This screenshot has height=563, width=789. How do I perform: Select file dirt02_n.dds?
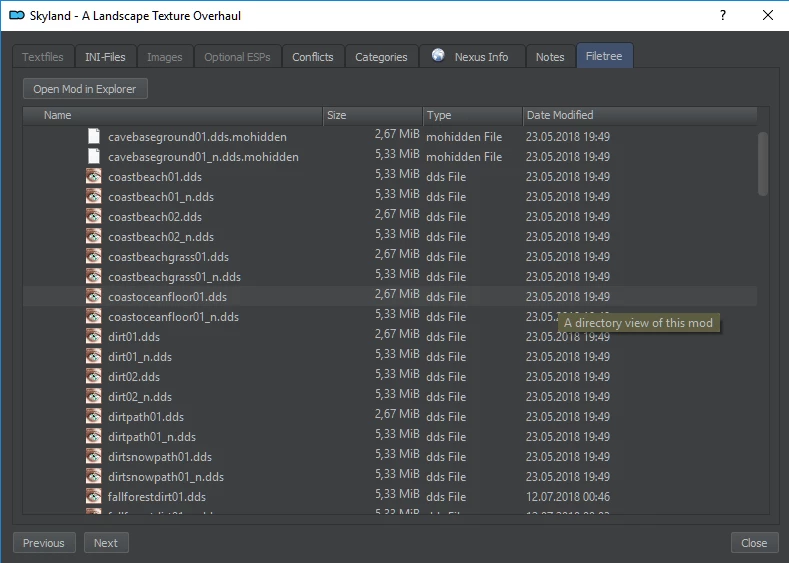click(140, 397)
